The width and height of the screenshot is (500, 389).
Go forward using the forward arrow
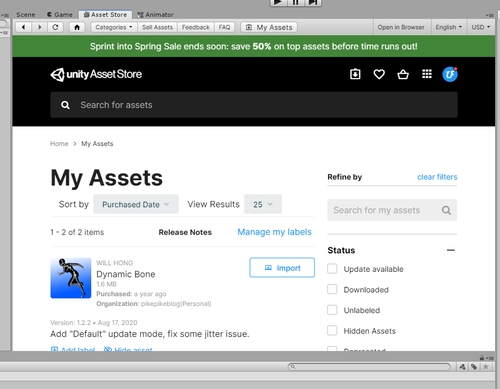[x=40, y=27]
